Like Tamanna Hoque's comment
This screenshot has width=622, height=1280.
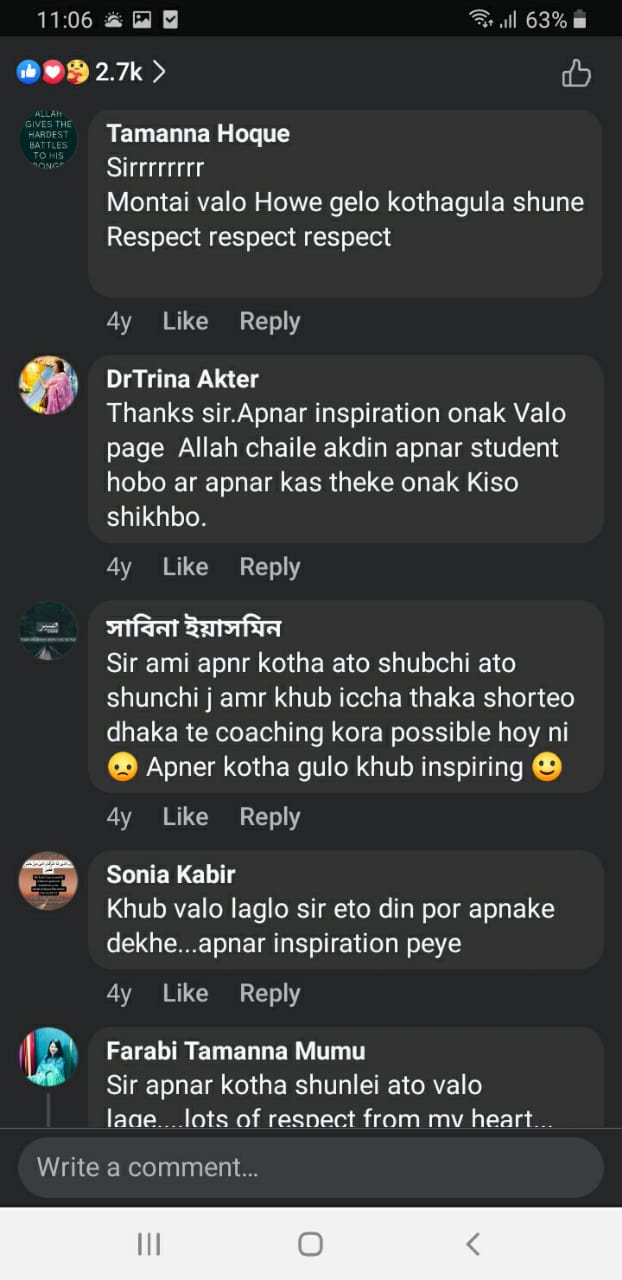pos(185,321)
